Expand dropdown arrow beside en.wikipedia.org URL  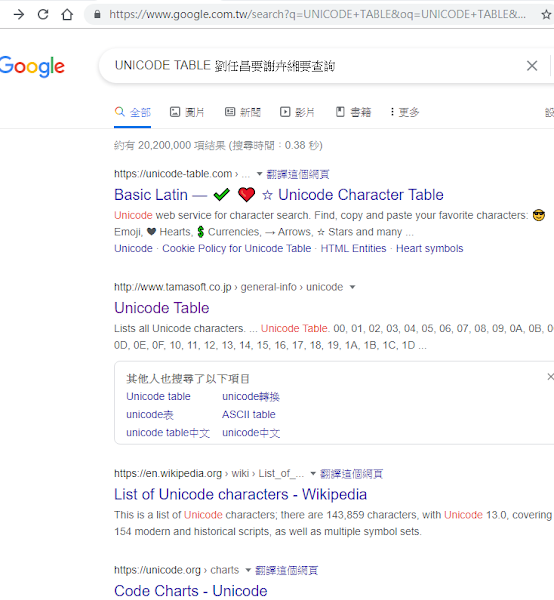click(313, 474)
